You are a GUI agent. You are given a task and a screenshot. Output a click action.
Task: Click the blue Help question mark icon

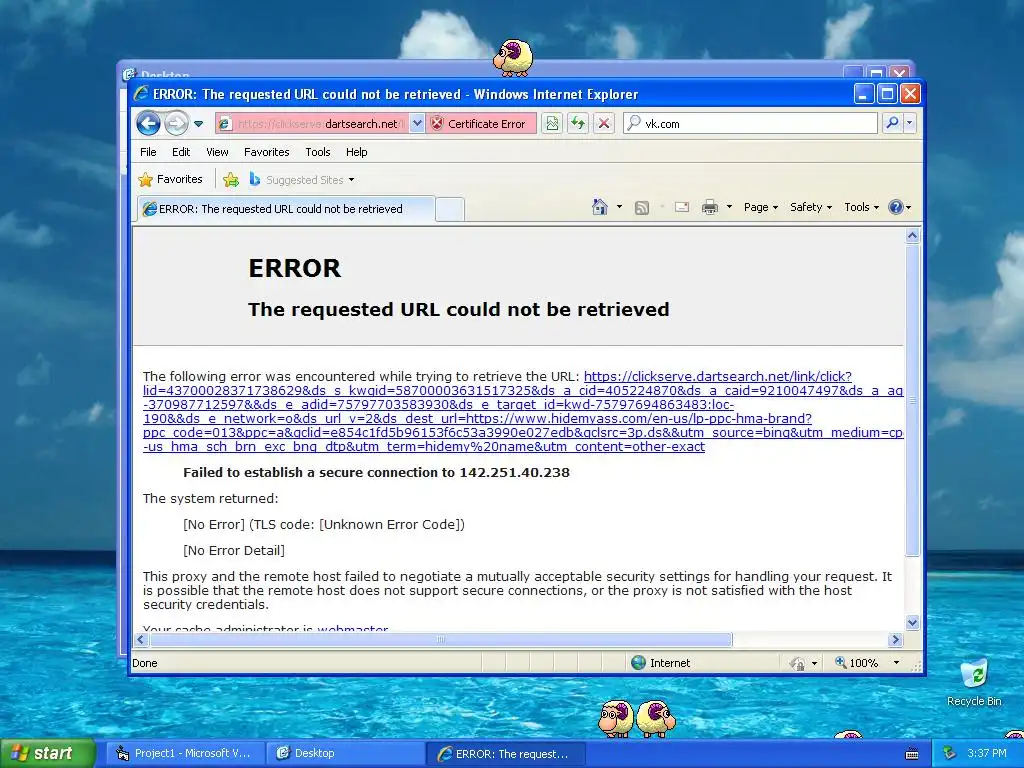tap(896, 207)
